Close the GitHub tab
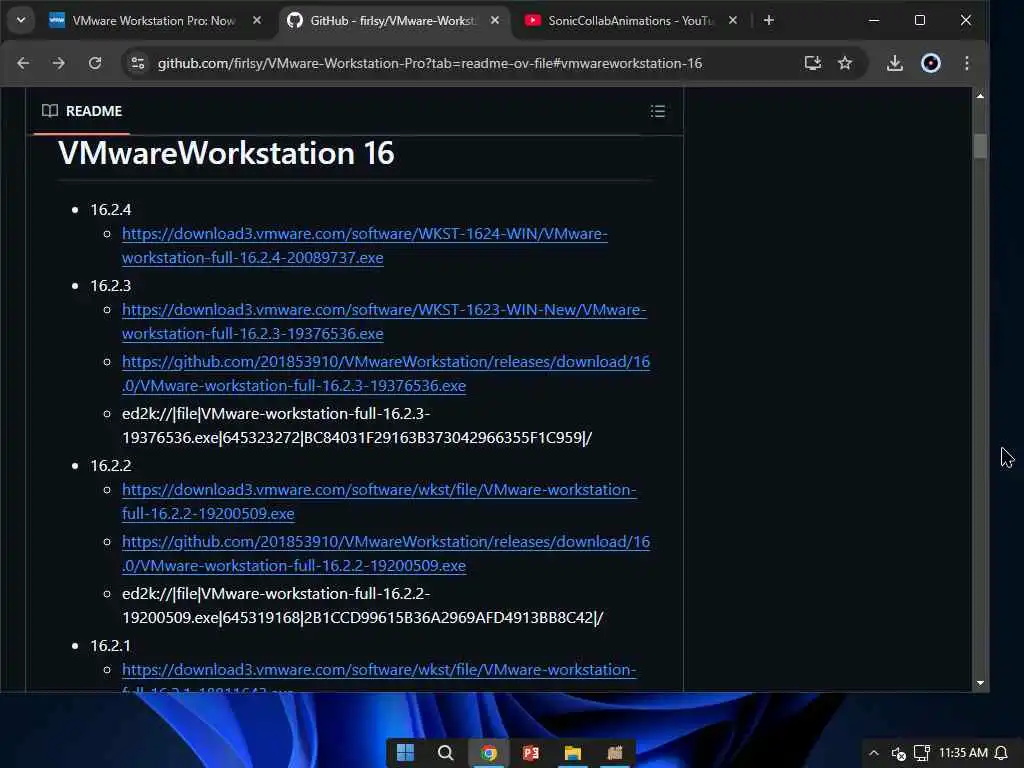The width and height of the screenshot is (1024, 768). coord(494,20)
